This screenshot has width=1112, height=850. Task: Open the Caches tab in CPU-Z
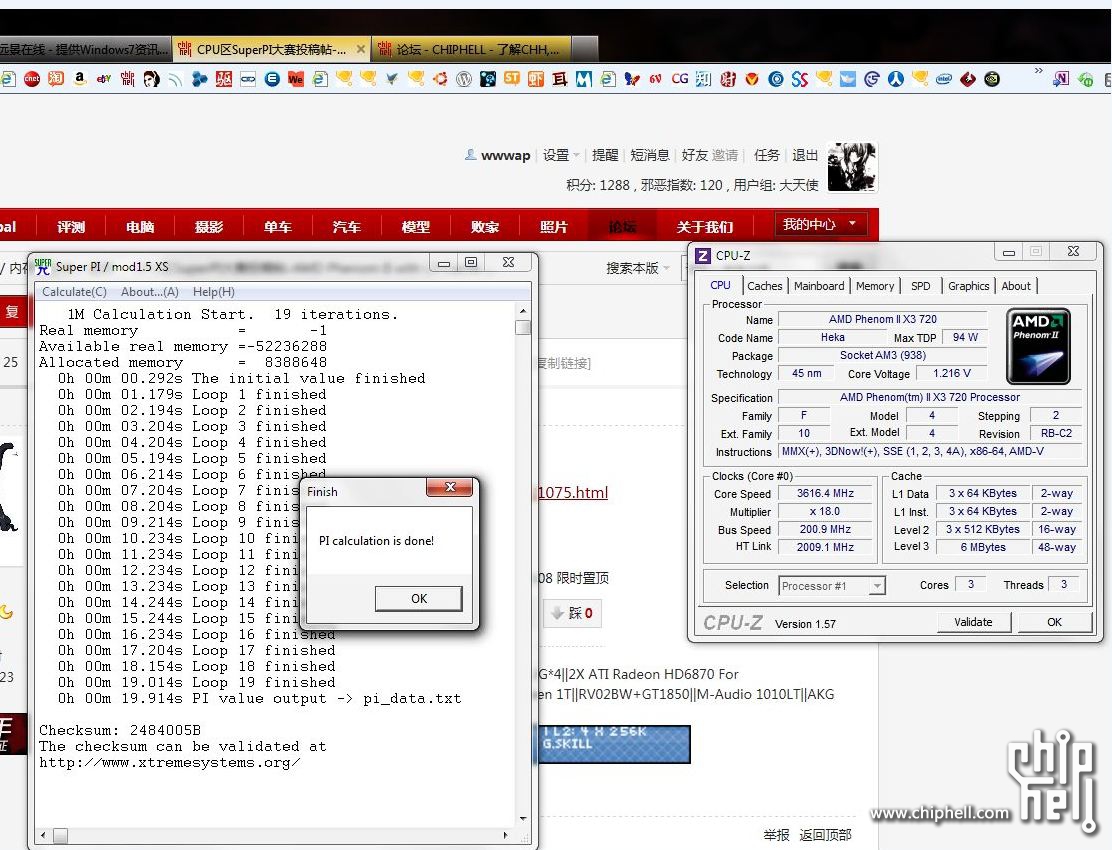point(764,286)
